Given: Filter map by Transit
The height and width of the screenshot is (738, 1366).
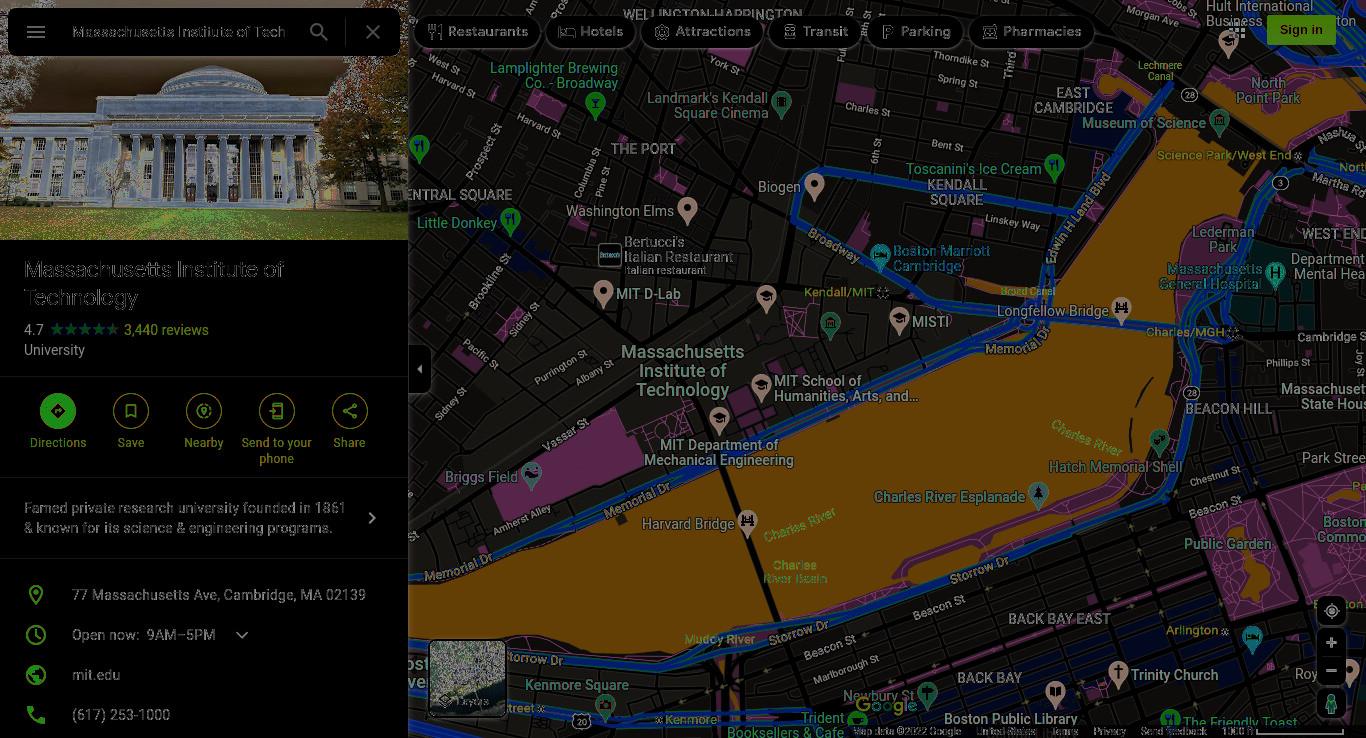Looking at the screenshot, I should [x=815, y=32].
